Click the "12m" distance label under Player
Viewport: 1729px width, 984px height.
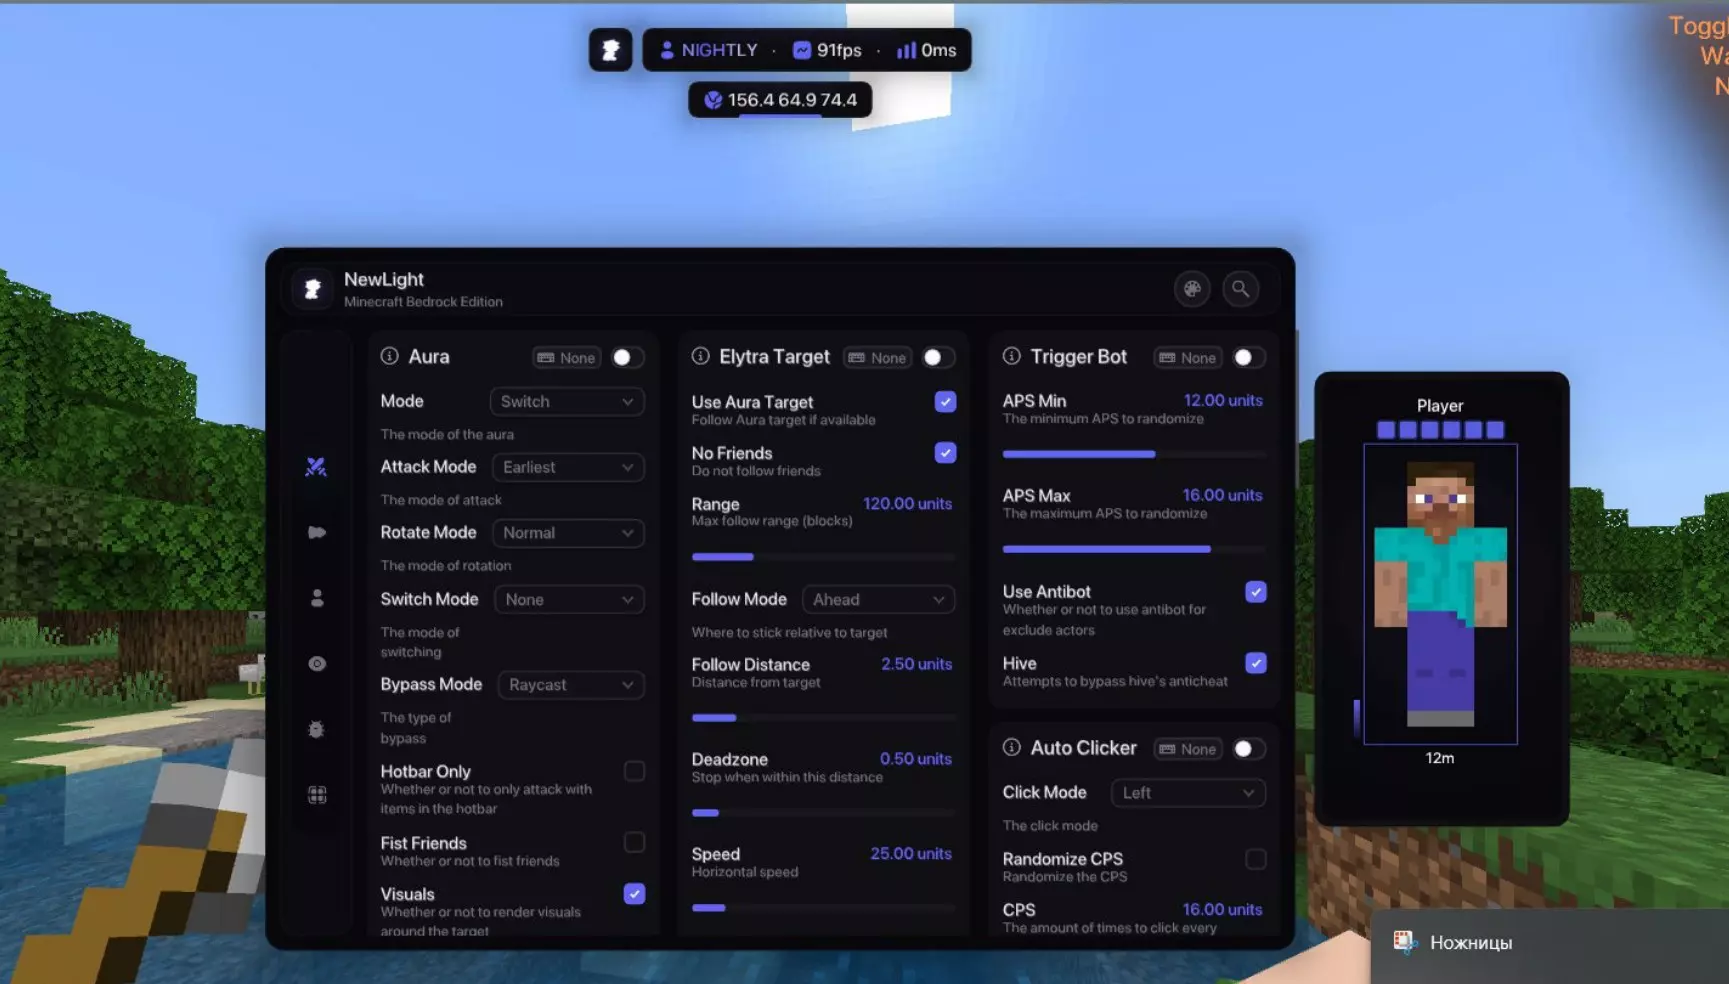point(1440,758)
